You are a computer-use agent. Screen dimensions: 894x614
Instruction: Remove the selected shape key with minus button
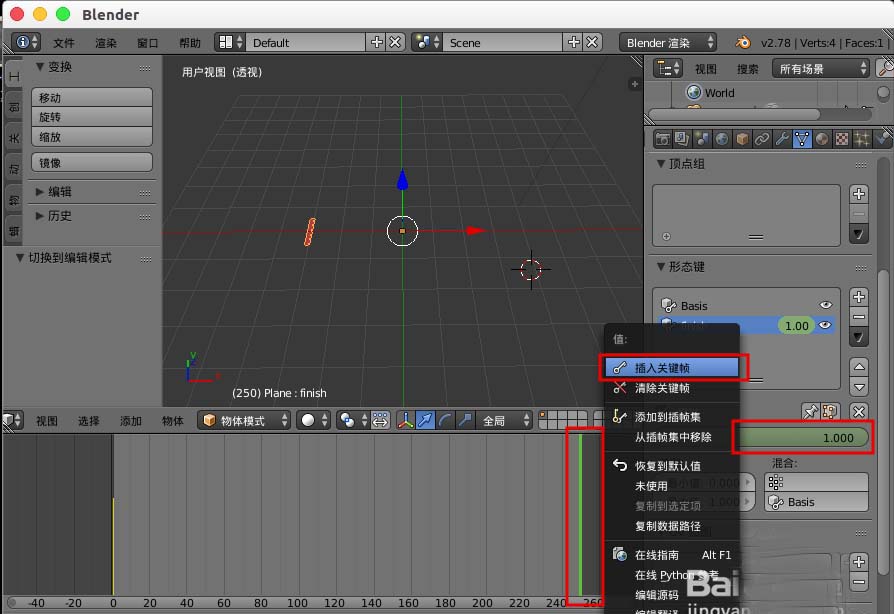(x=859, y=316)
